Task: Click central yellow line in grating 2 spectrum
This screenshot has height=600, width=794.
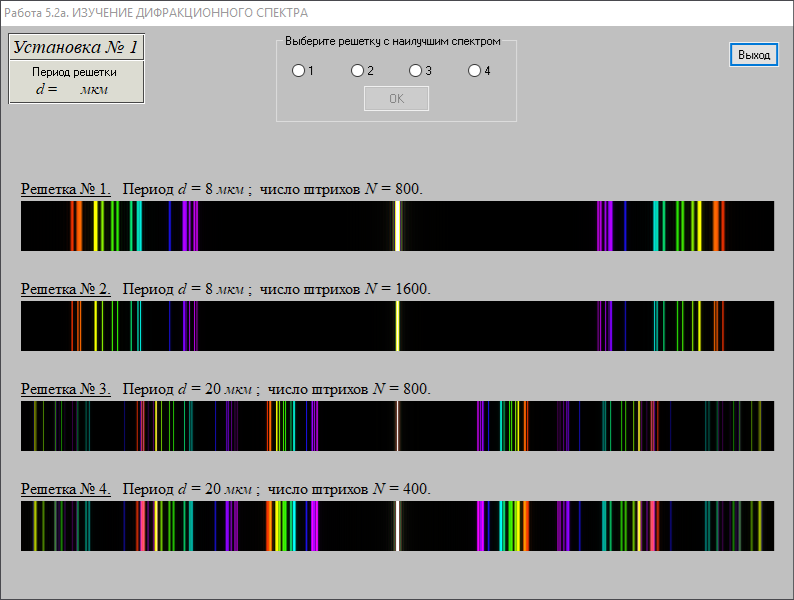Action: (x=398, y=326)
